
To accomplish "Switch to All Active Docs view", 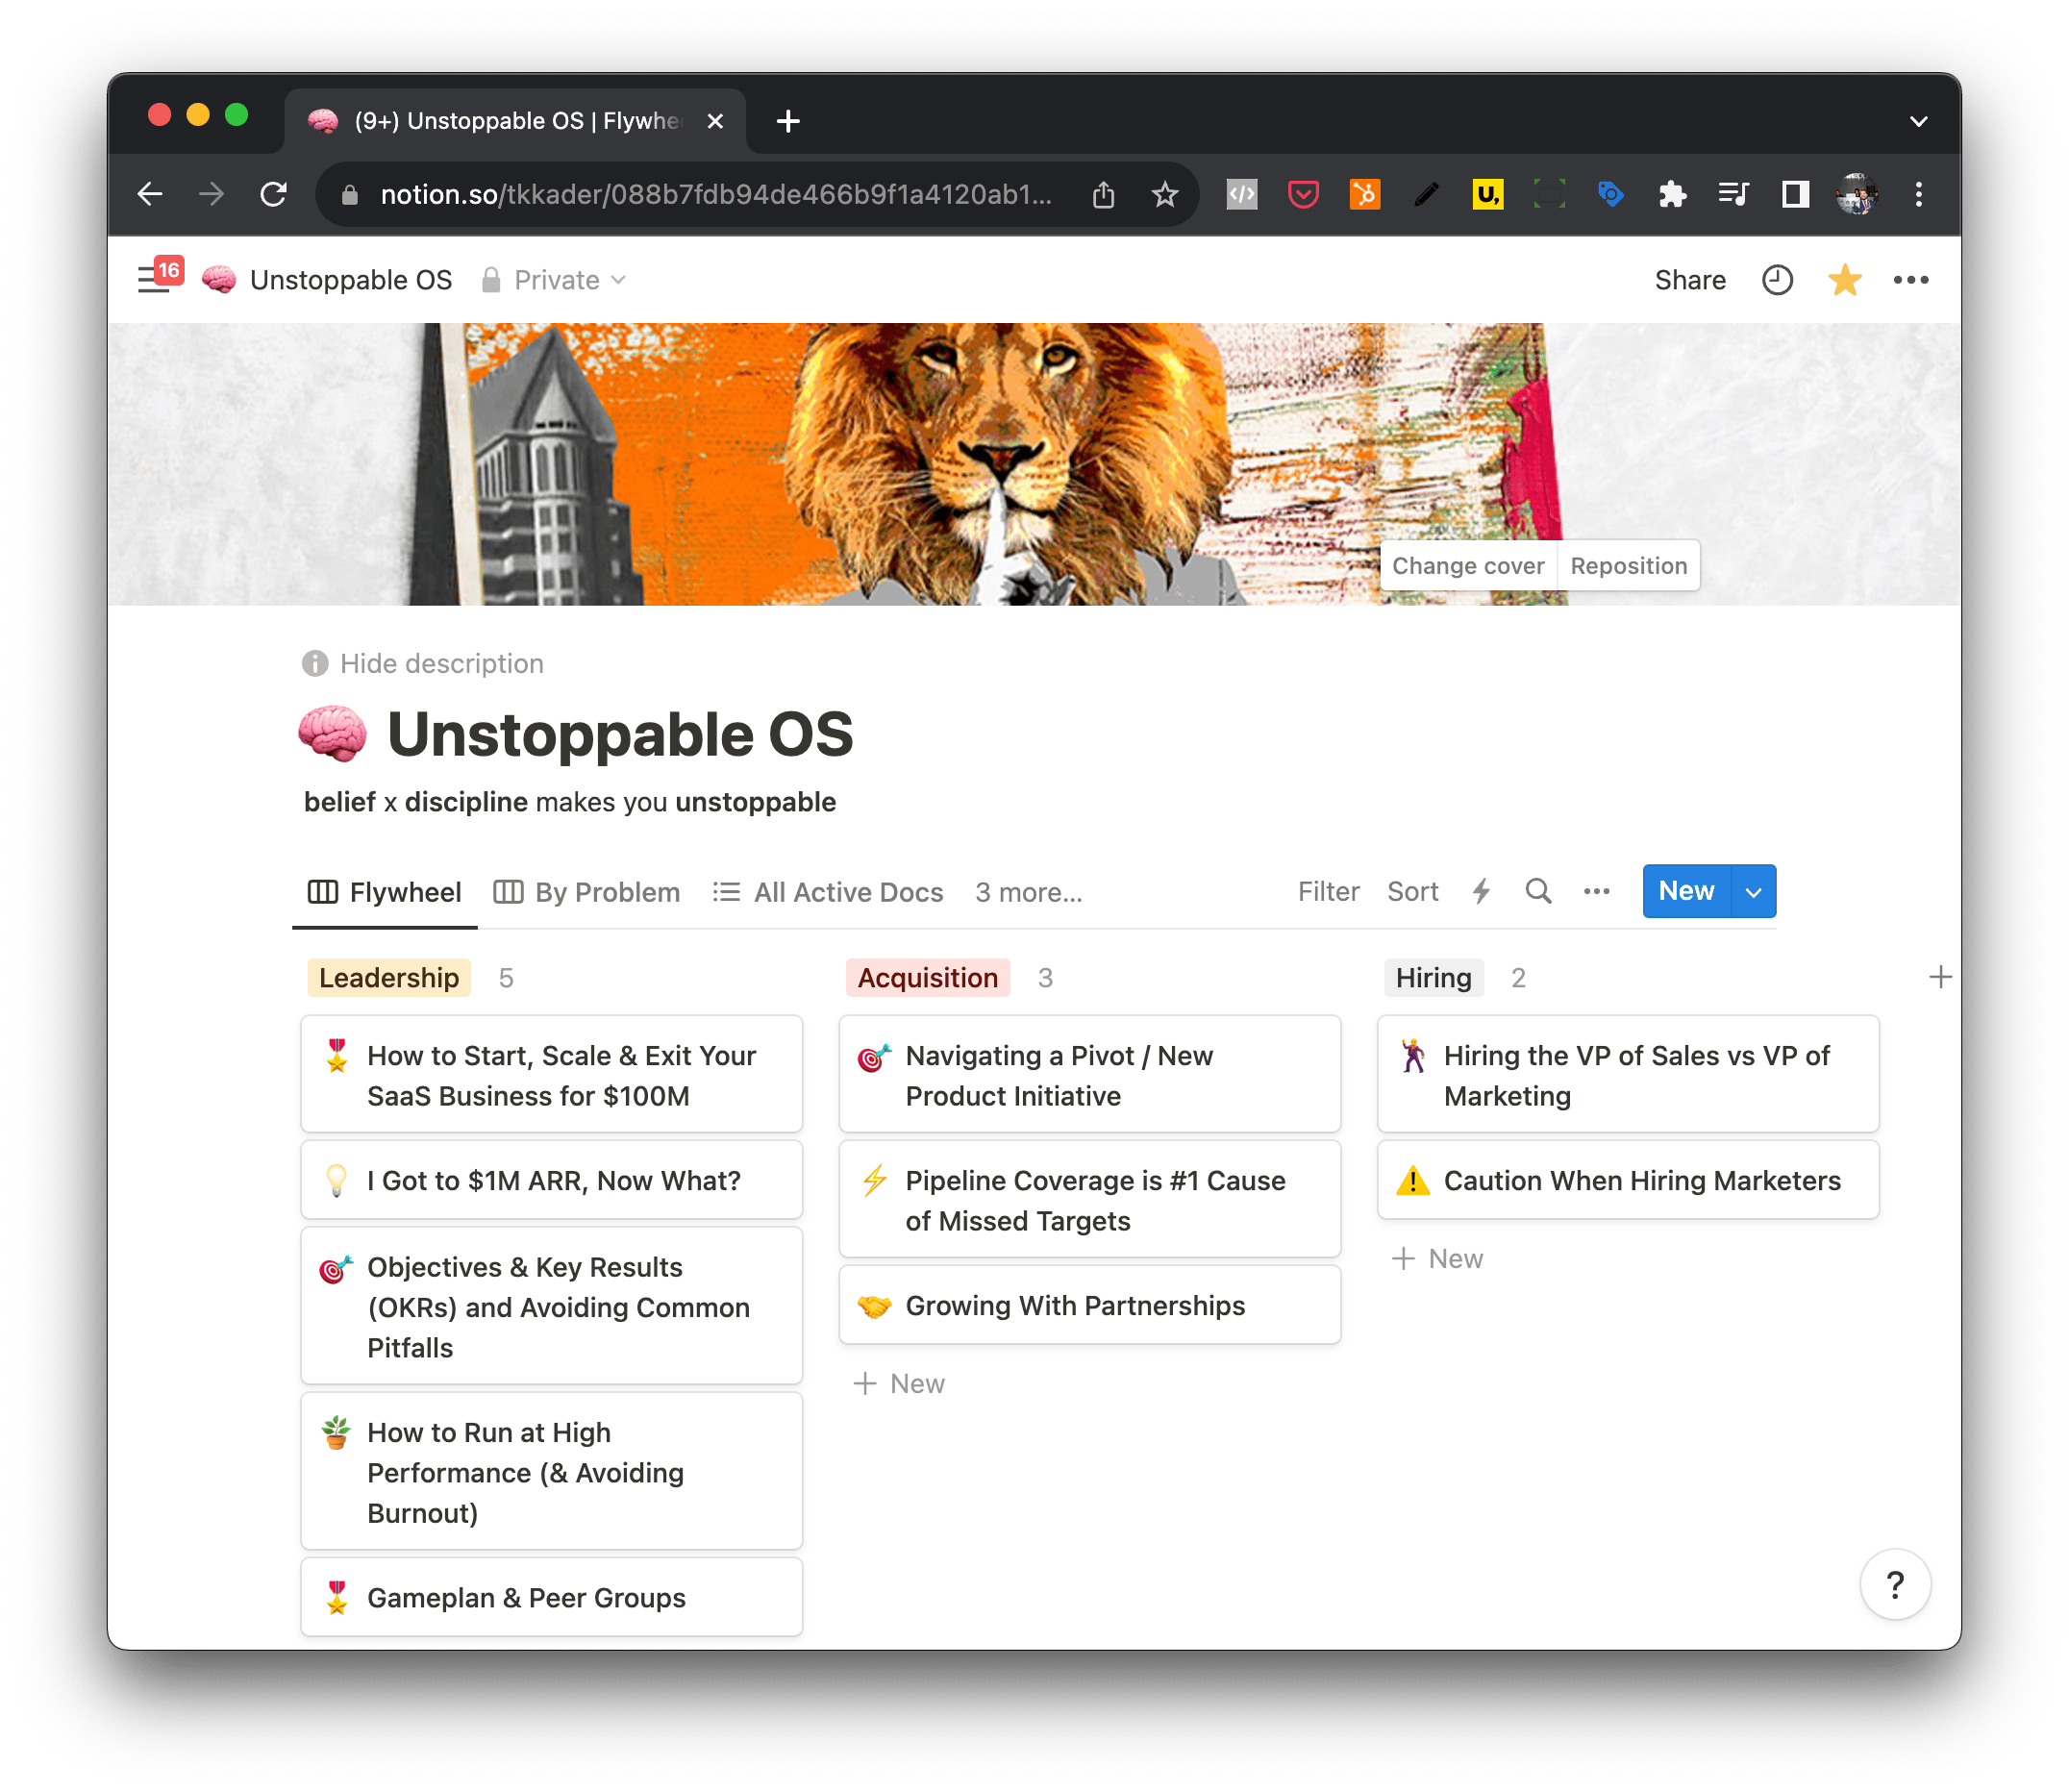I will click(828, 892).
